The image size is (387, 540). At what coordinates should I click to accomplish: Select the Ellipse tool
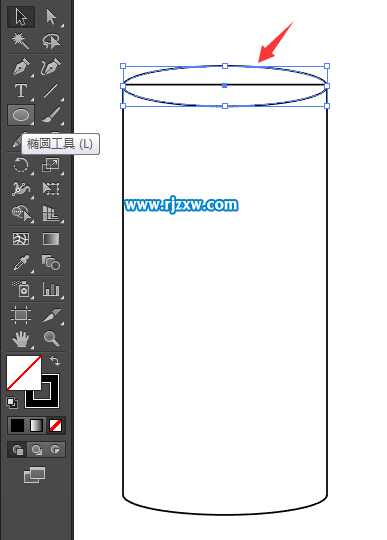pos(21,115)
